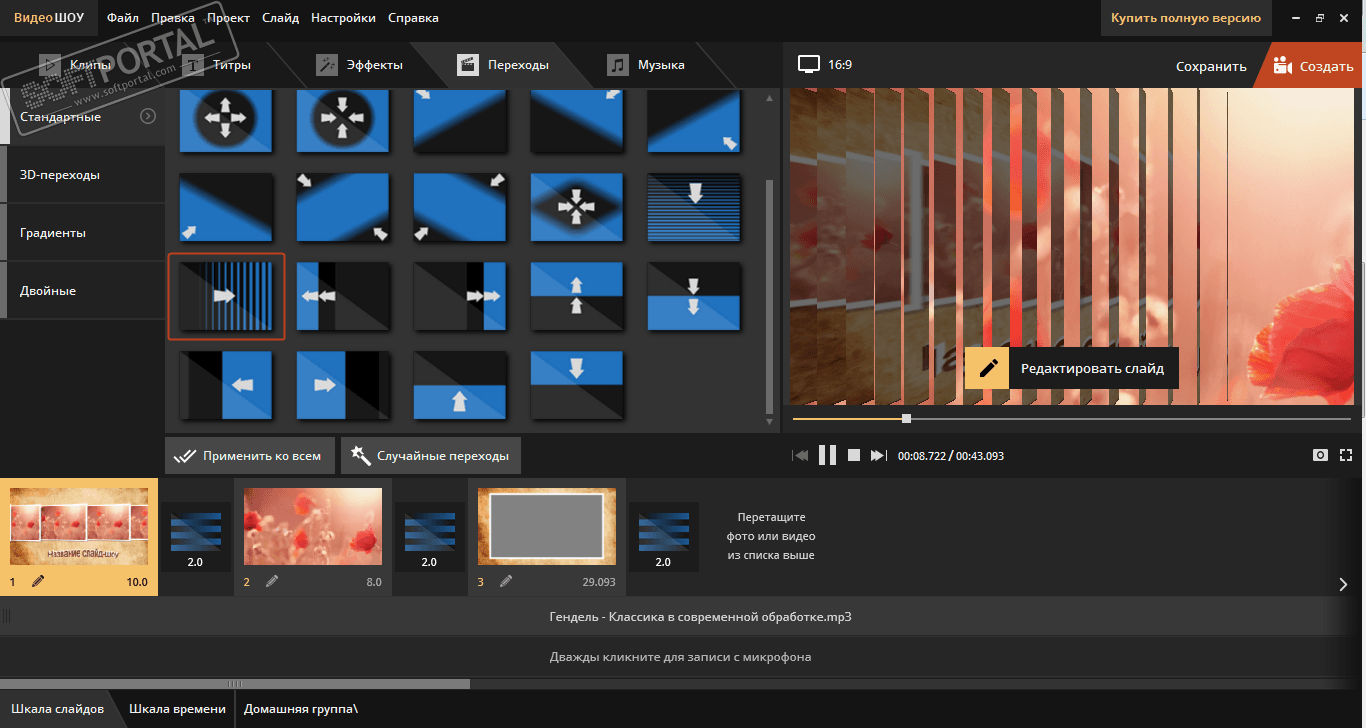Switch to the Музыка tab
Image resolution: width=1366 pixels, height=728 pixels.
tap(647, 65)
